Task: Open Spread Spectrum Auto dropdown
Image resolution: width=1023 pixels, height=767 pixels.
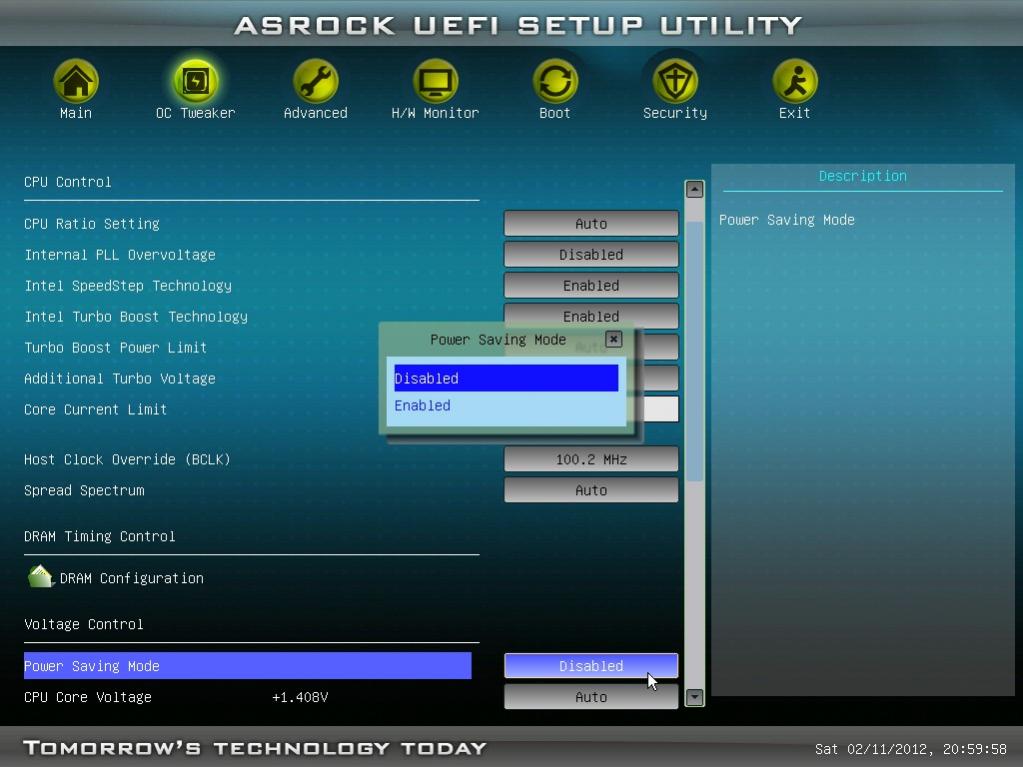Action: point(591,490)
